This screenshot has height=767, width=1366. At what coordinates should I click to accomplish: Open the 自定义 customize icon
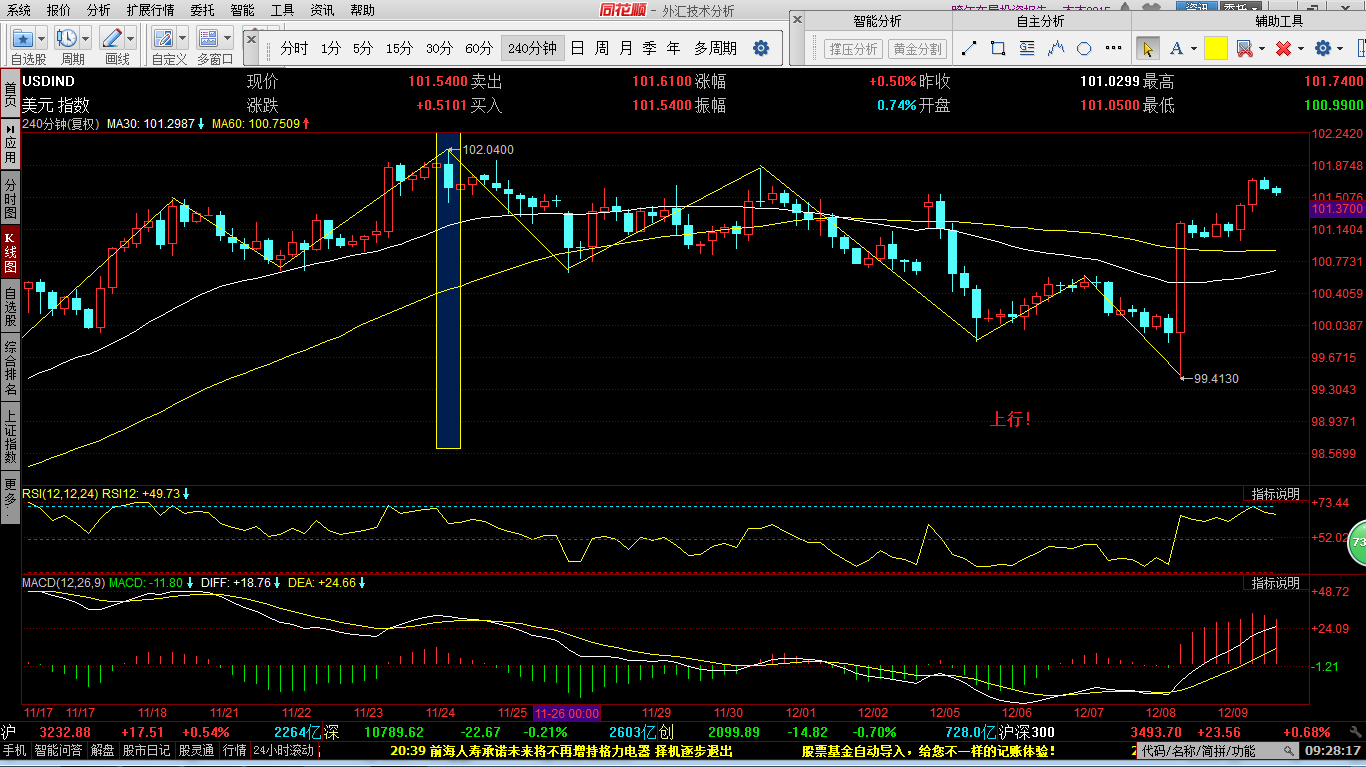(x=164, y=39)
